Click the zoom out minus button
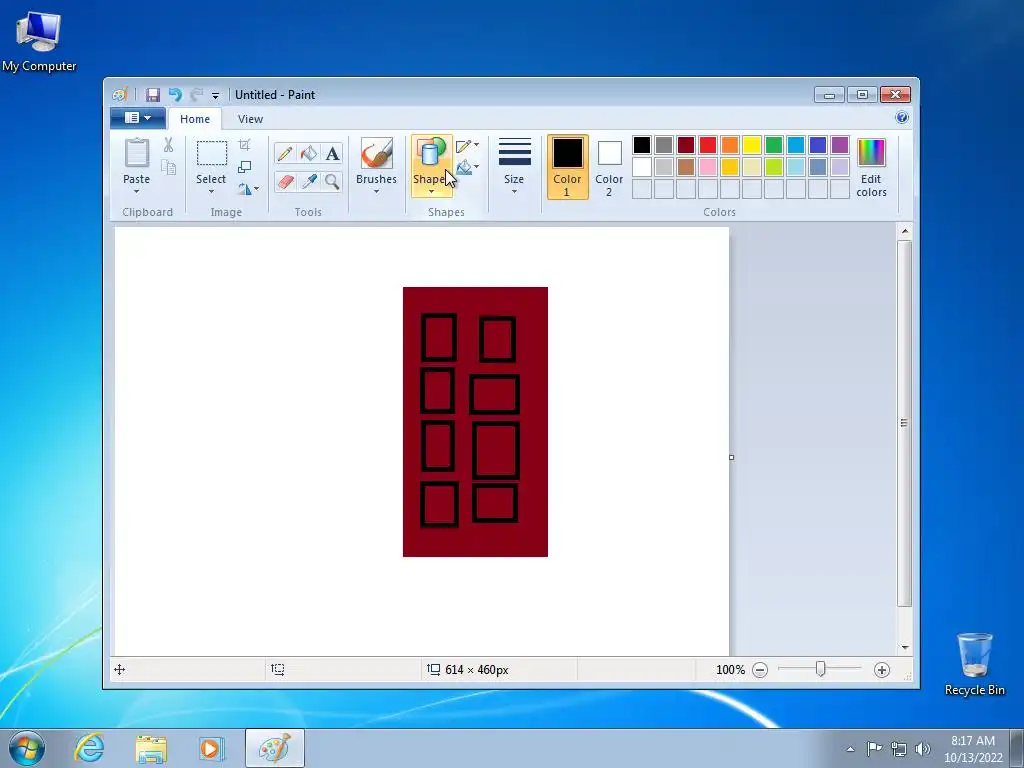The image size is (1024, 768). pyautogui.click(x=760, y=670)
